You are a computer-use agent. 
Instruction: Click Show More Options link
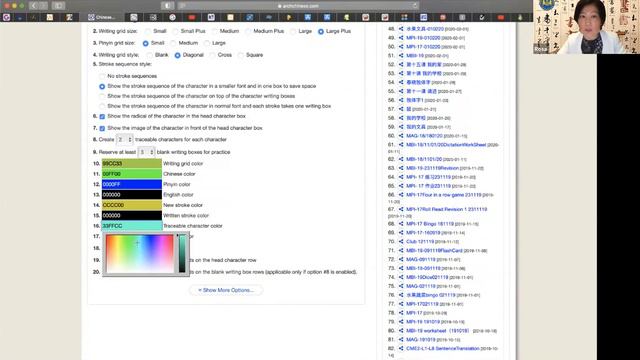pos(226,290)
